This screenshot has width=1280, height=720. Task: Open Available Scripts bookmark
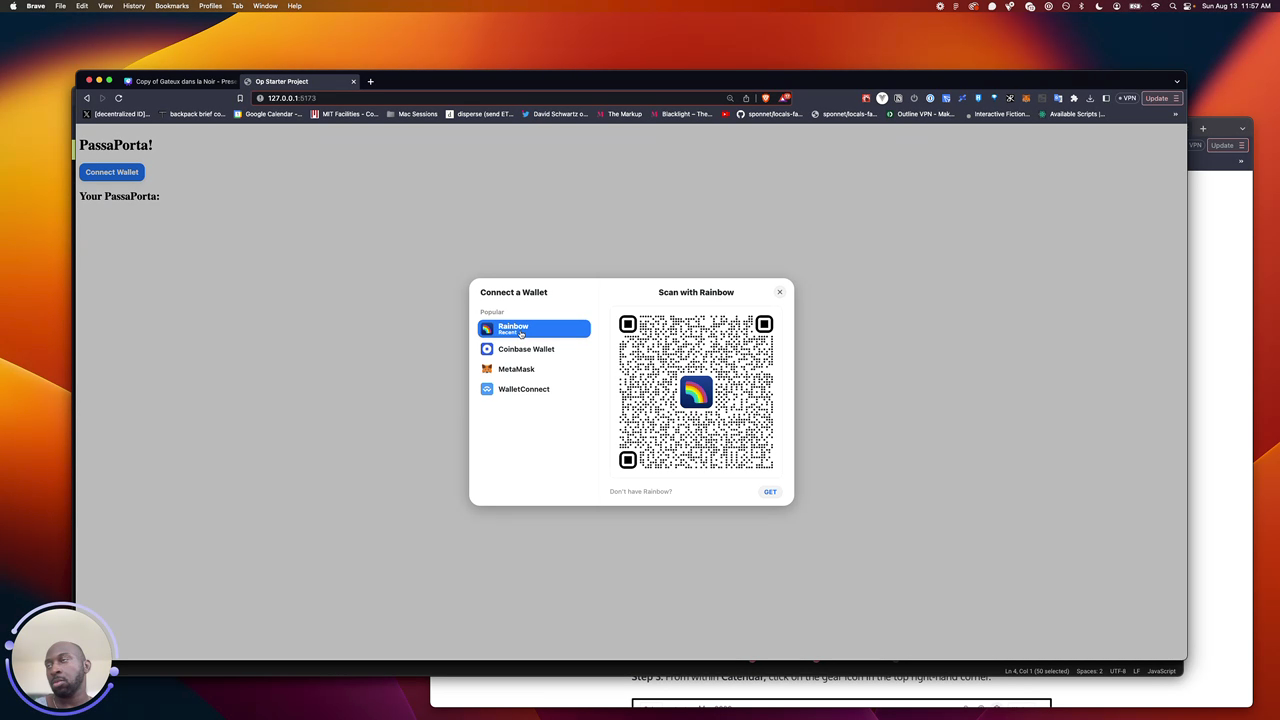[1072, 114]
